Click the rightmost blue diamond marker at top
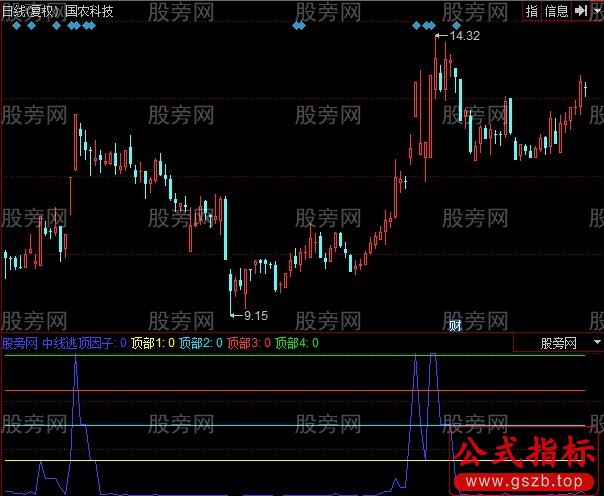604x496 pixels. 457,25
